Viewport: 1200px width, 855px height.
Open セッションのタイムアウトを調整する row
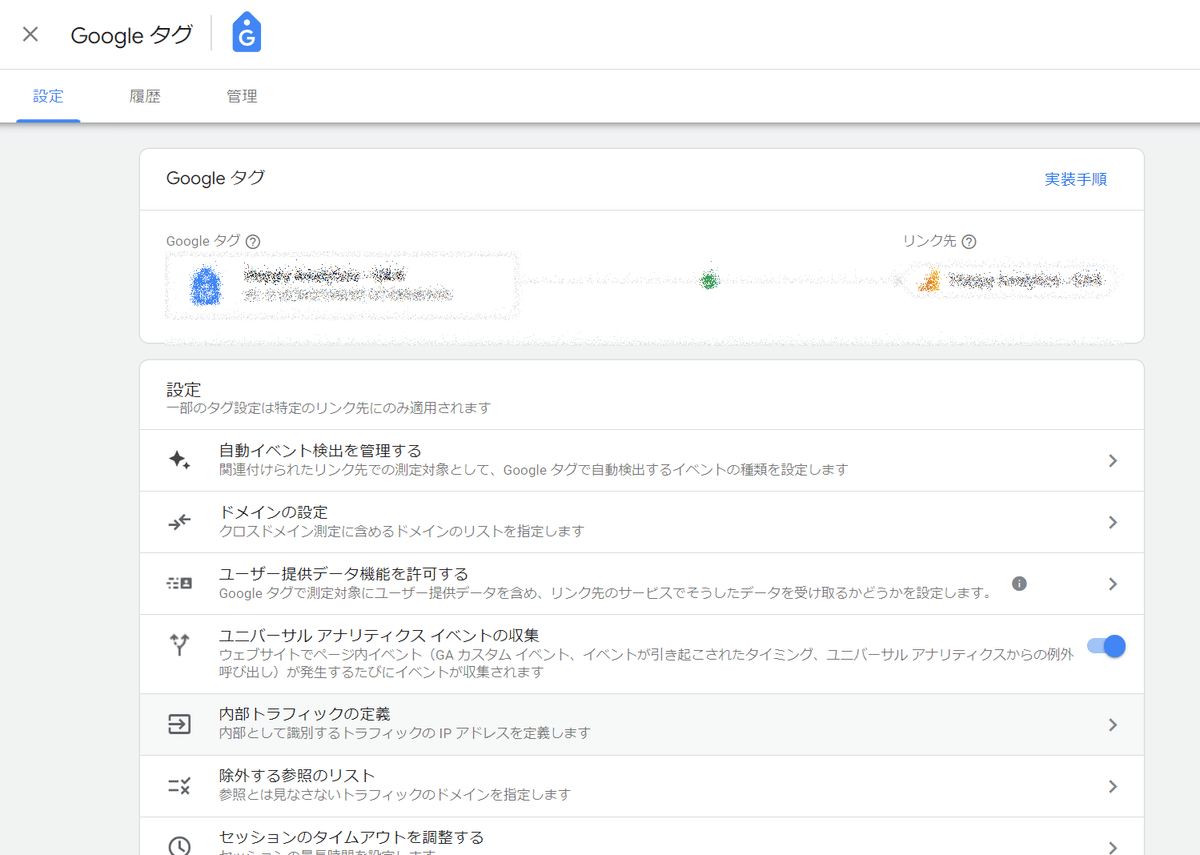coord(641,836)
